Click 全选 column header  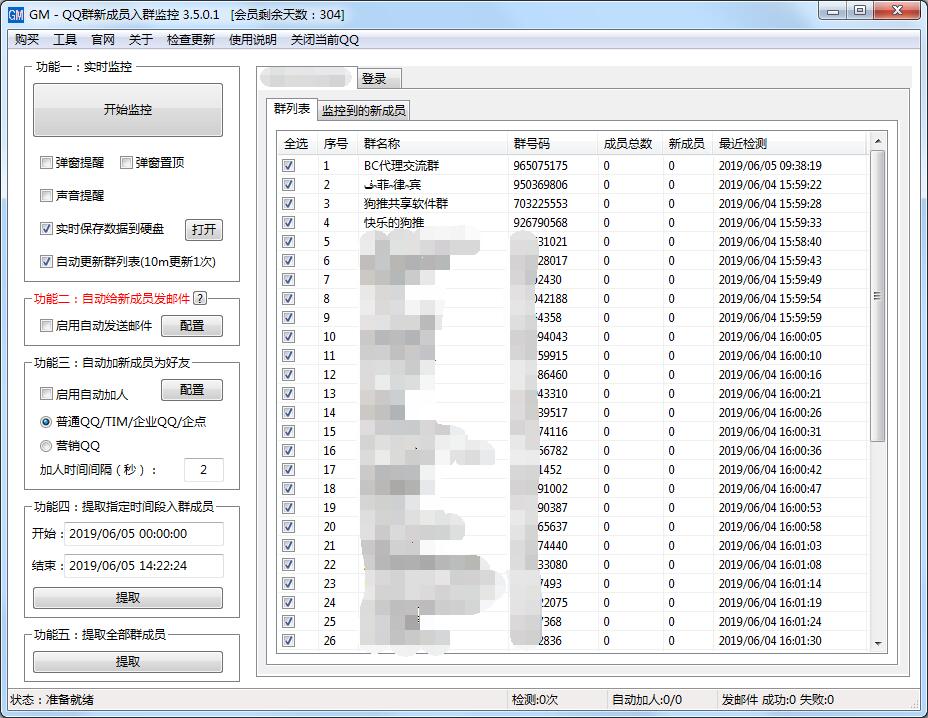[296, 144]
